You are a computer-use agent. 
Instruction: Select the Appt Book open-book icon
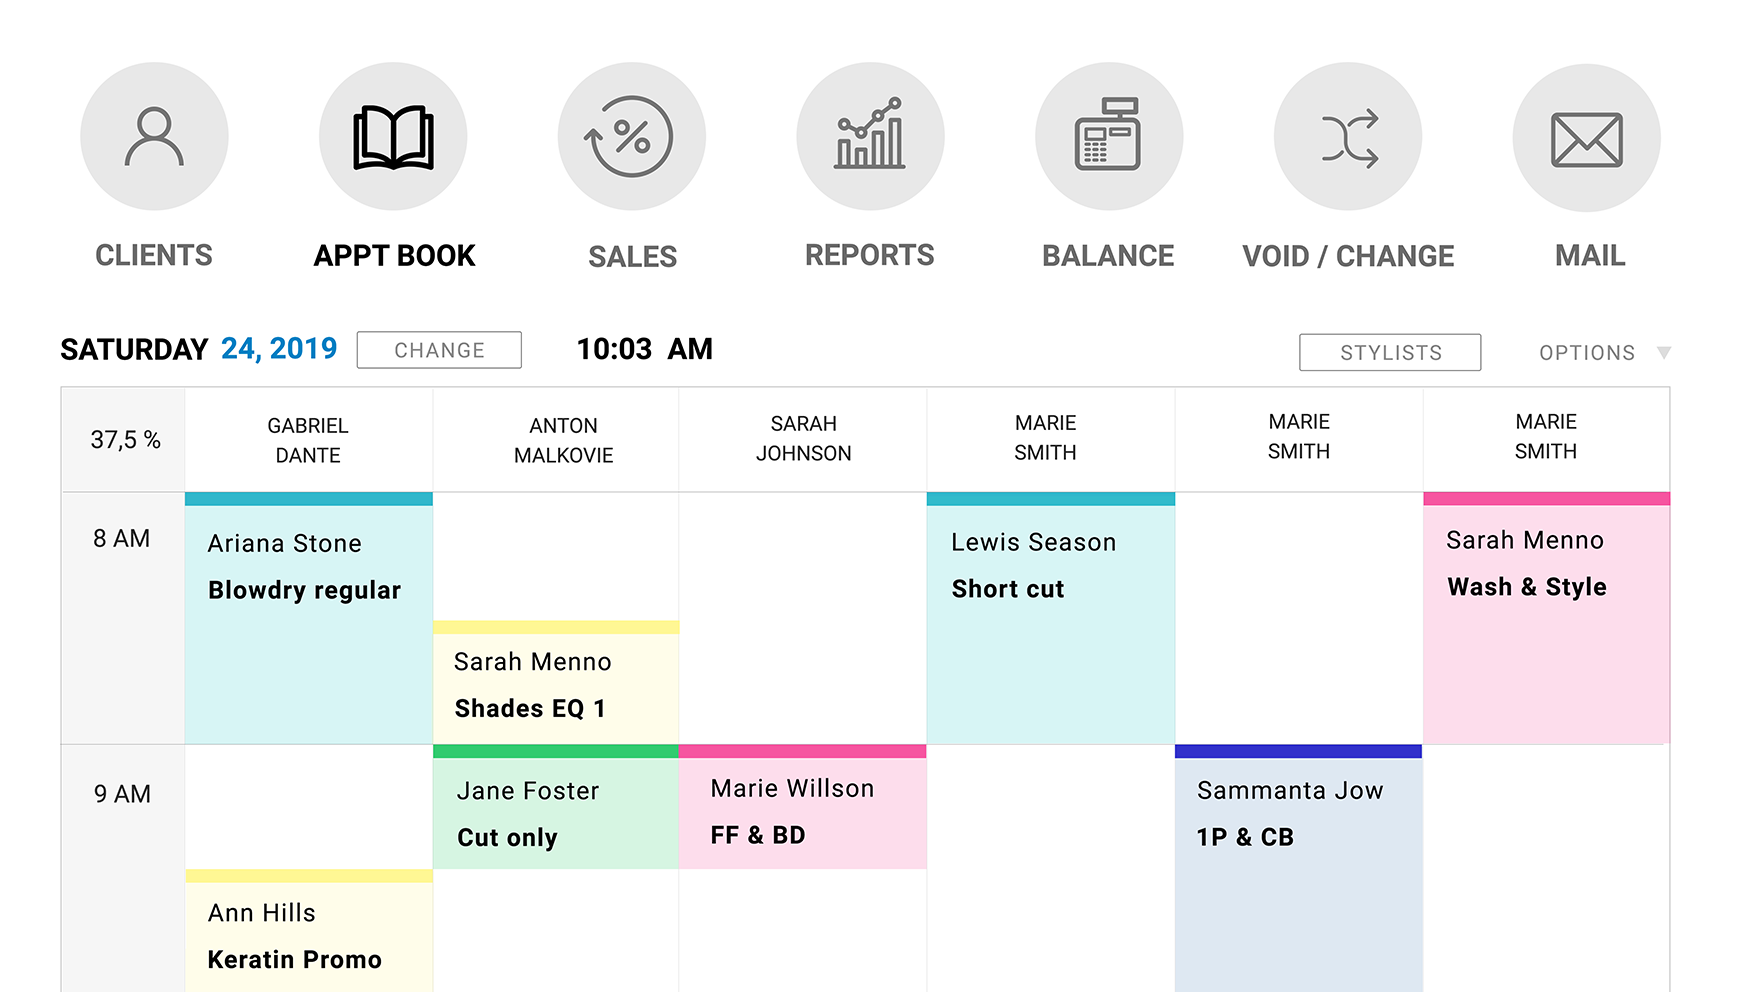point(393,137)
